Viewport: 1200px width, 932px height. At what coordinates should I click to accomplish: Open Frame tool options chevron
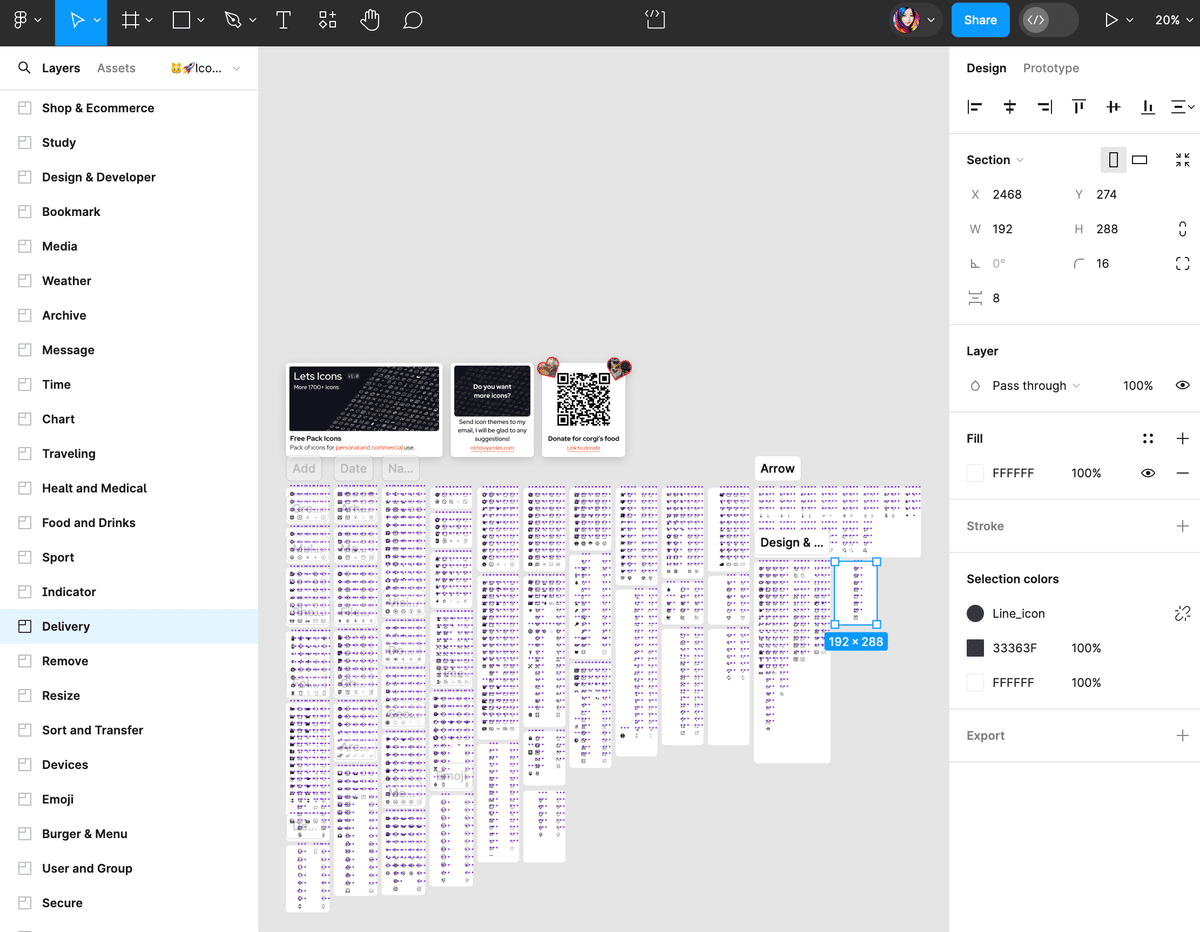tap(149, 21)
